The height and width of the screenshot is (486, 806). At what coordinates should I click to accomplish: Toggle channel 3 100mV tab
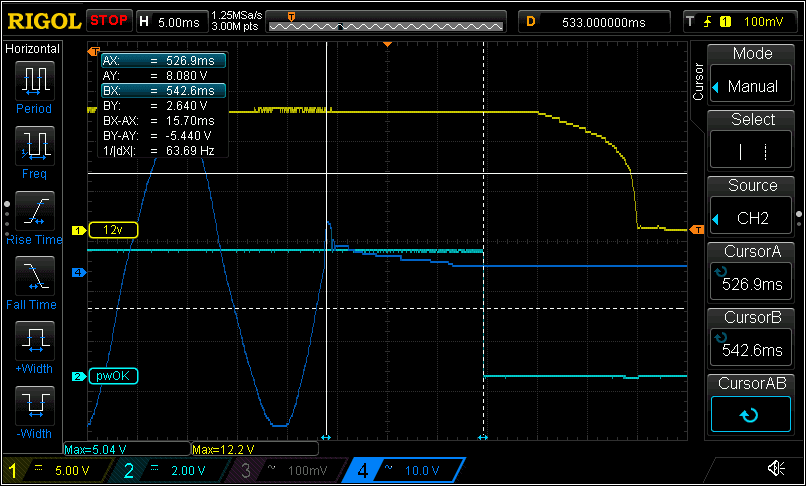pyautogui.click(x=288, y=470)
